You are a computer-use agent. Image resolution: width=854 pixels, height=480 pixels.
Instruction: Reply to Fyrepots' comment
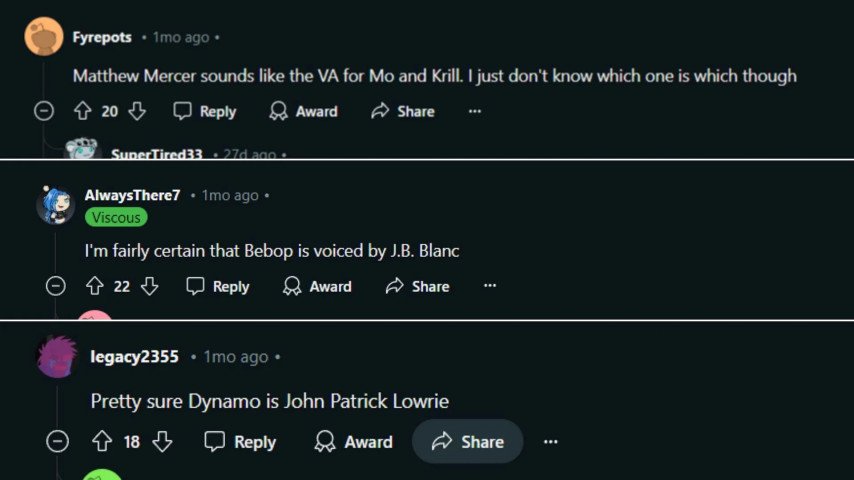click(205, 111)
